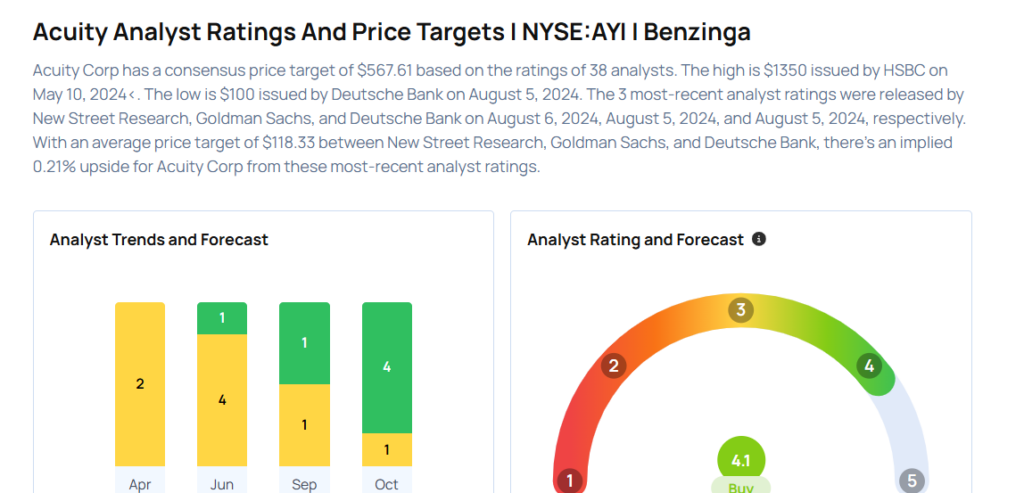Click the Buy rating label
Screen dimensions: 1024x493
coord(741,487)
